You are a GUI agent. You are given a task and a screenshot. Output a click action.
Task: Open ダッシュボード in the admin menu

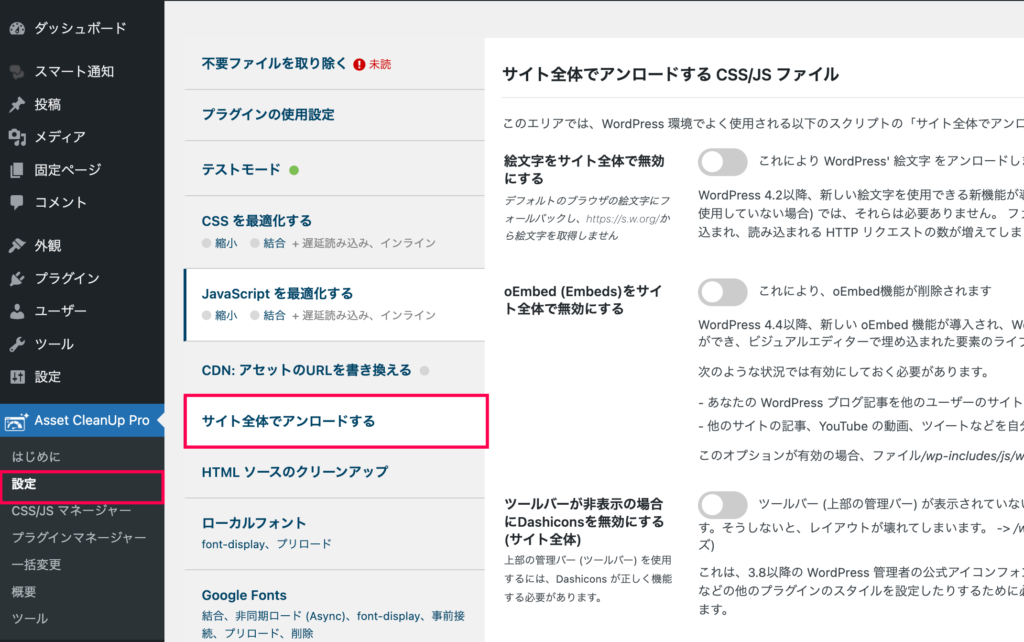coord(82,28)
